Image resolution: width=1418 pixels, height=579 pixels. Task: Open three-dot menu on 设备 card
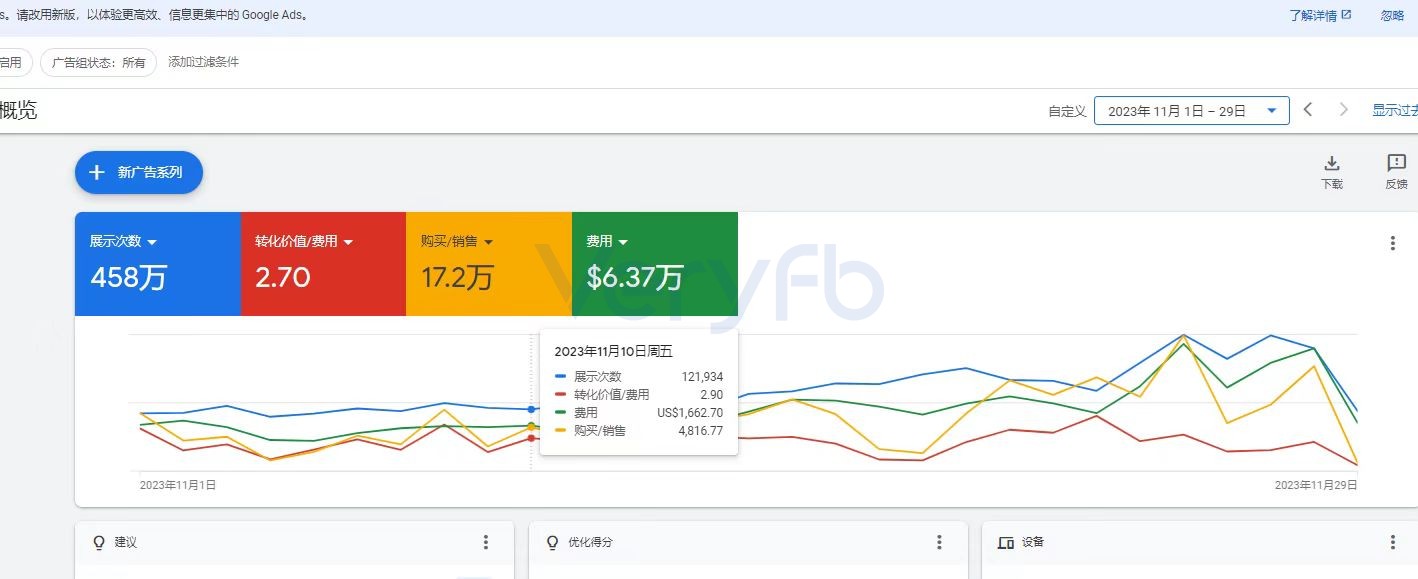[x=1392, y=542]
